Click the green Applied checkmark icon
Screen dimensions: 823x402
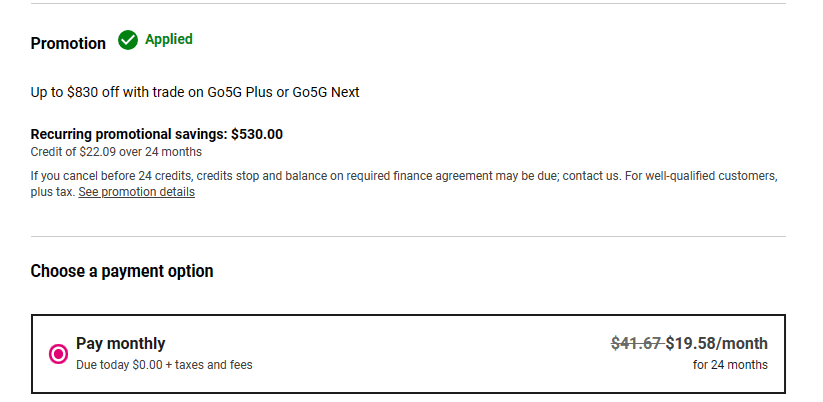point(128,41)
